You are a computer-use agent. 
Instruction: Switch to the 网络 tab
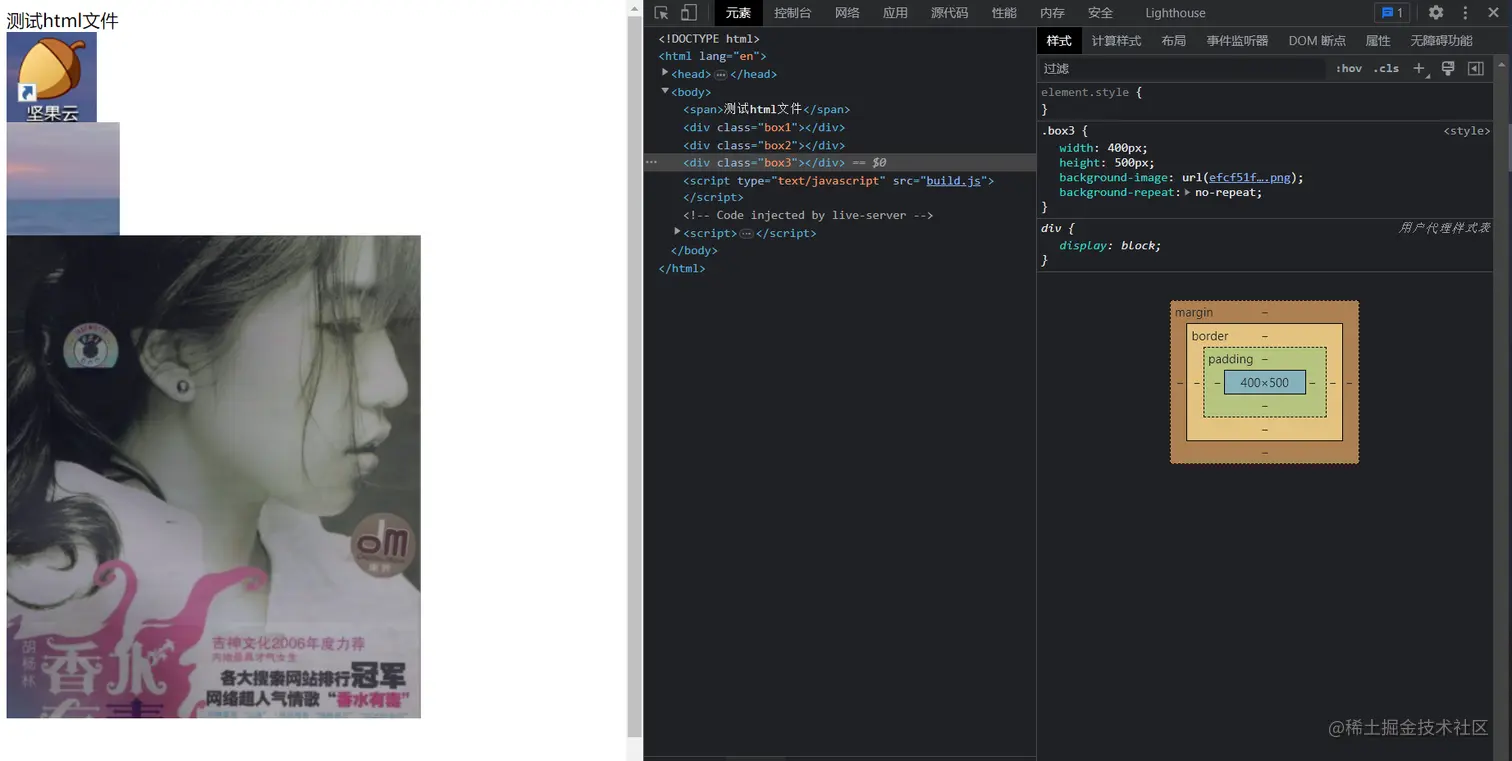click(x=847, y=13)
